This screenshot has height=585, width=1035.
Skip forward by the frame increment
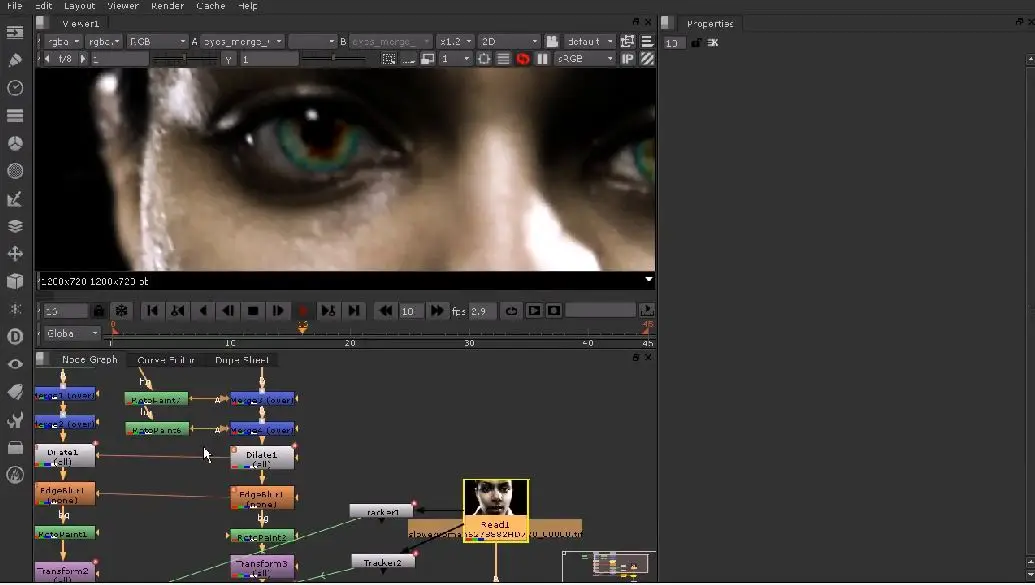[436, 310]
